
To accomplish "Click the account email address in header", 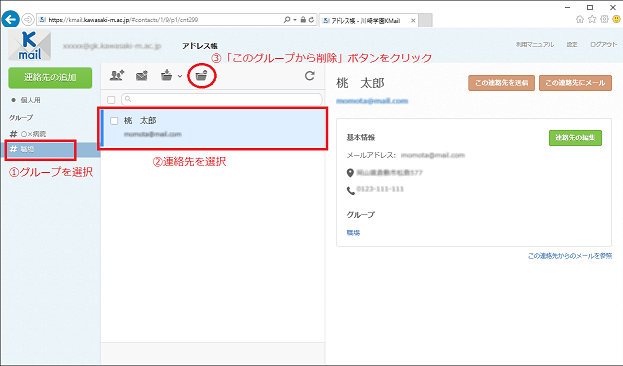I will tap(112, 46).
